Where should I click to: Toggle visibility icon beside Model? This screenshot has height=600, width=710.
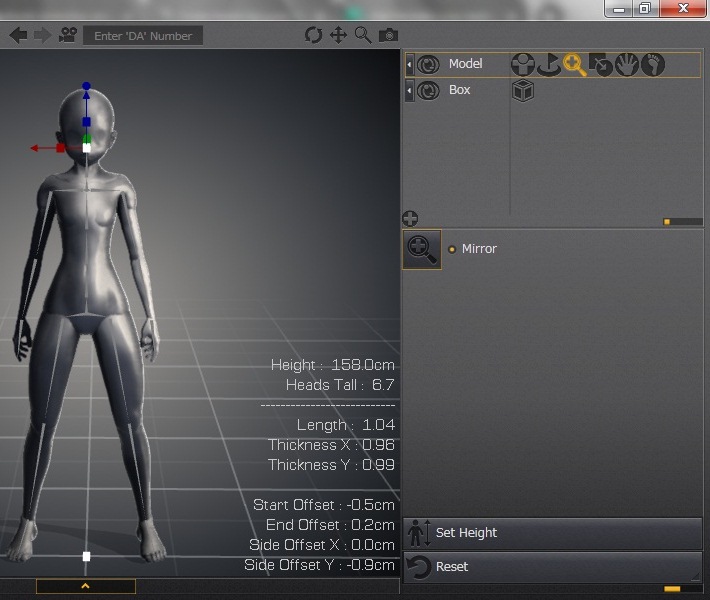pos(428,65)
